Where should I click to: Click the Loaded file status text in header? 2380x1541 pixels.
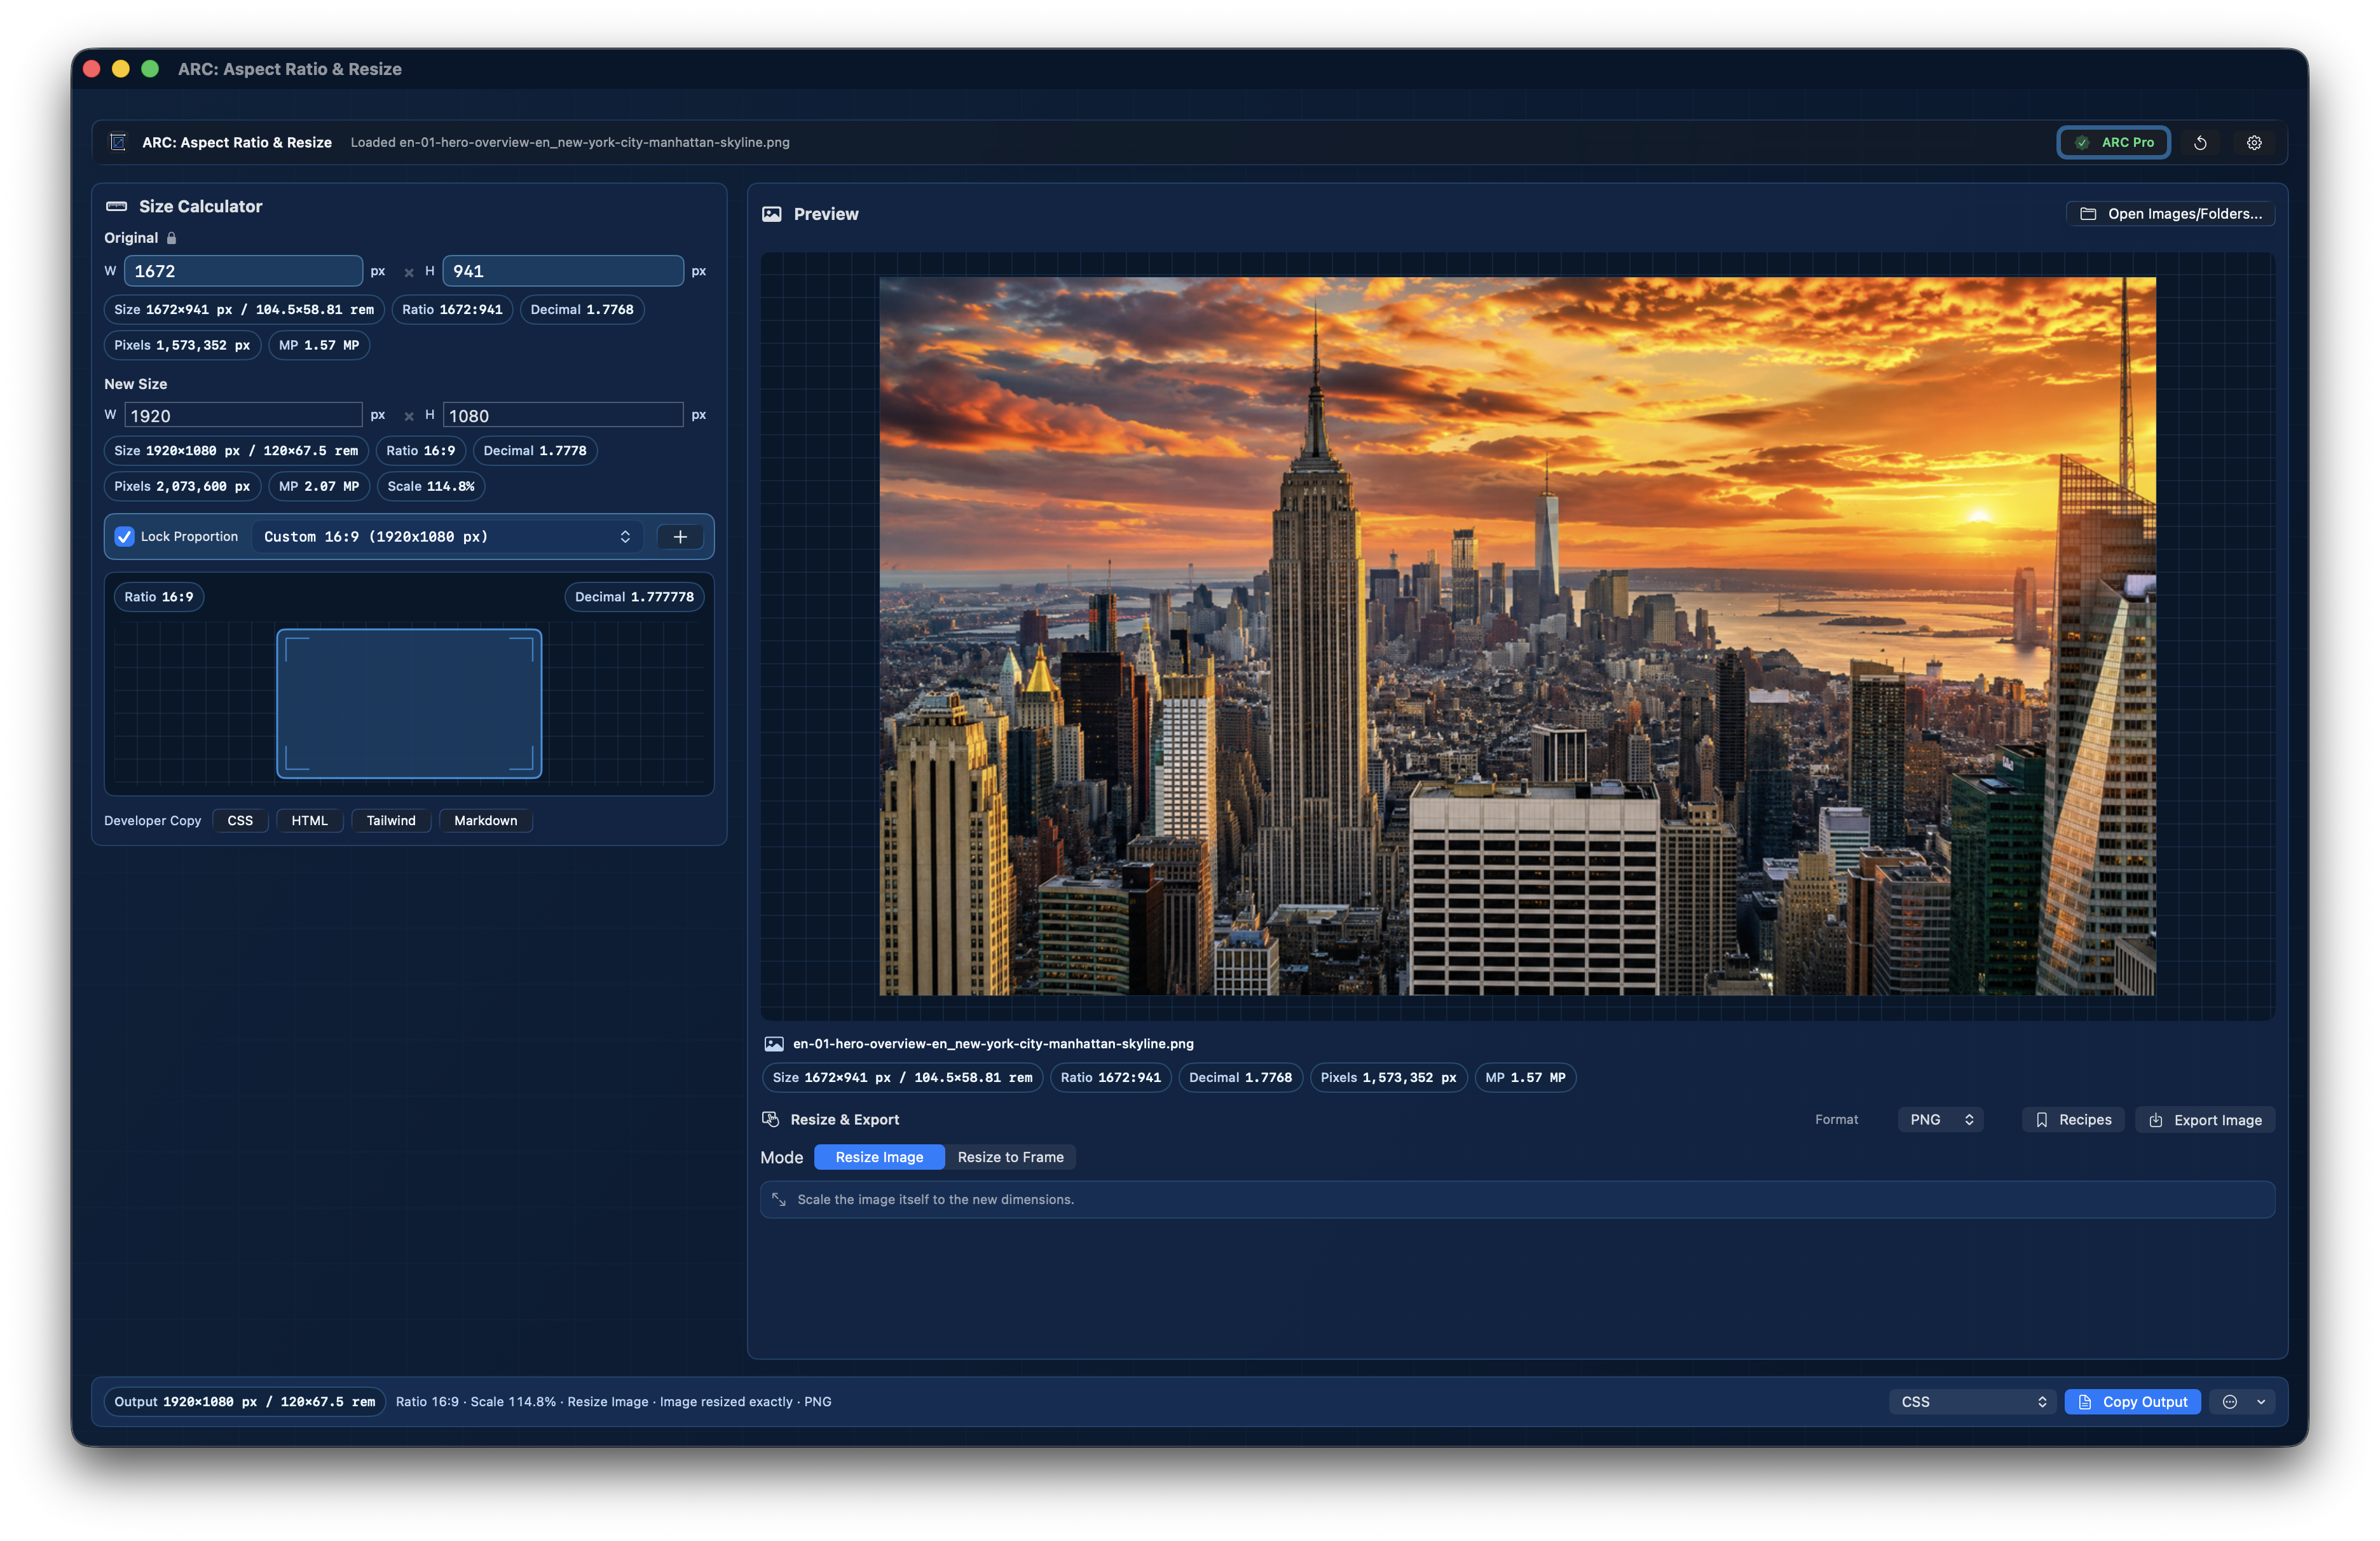click(570, 143)
